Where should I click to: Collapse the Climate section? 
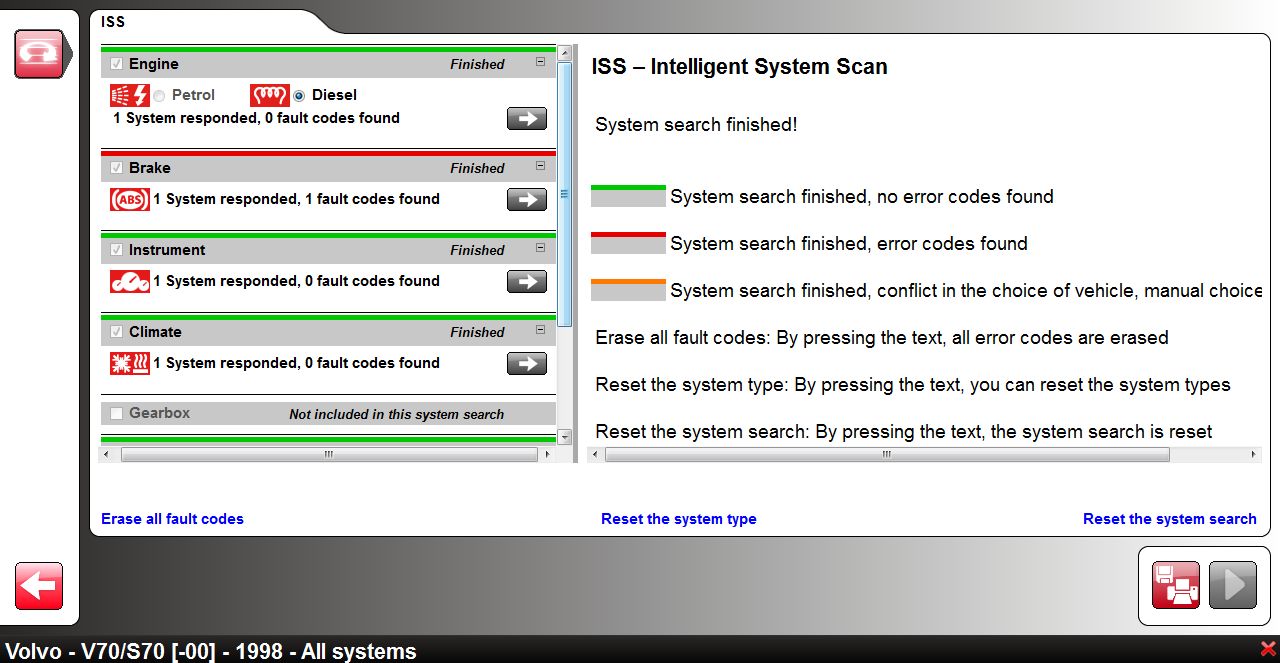point(541,330)
